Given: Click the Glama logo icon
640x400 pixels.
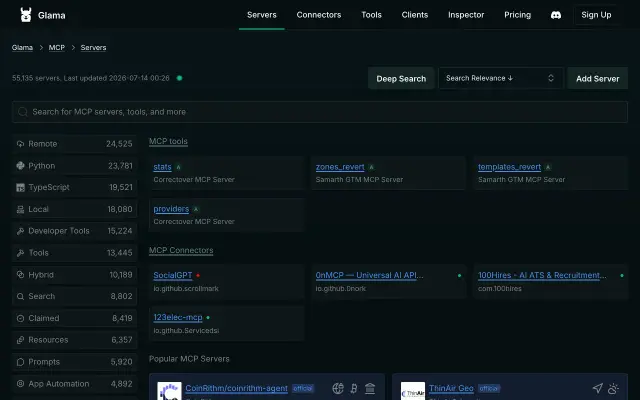Looking at the screenshot, I should (x=26, y=15).
